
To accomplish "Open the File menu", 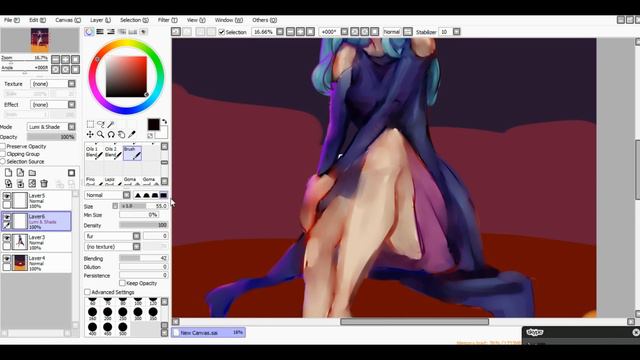I will point(11,20).
